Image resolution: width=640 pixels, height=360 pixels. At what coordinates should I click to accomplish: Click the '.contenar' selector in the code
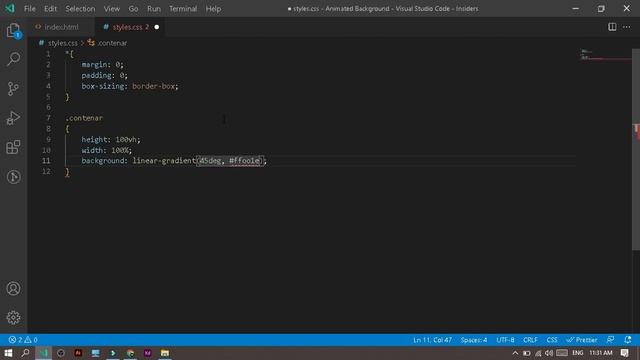(84, 118)
